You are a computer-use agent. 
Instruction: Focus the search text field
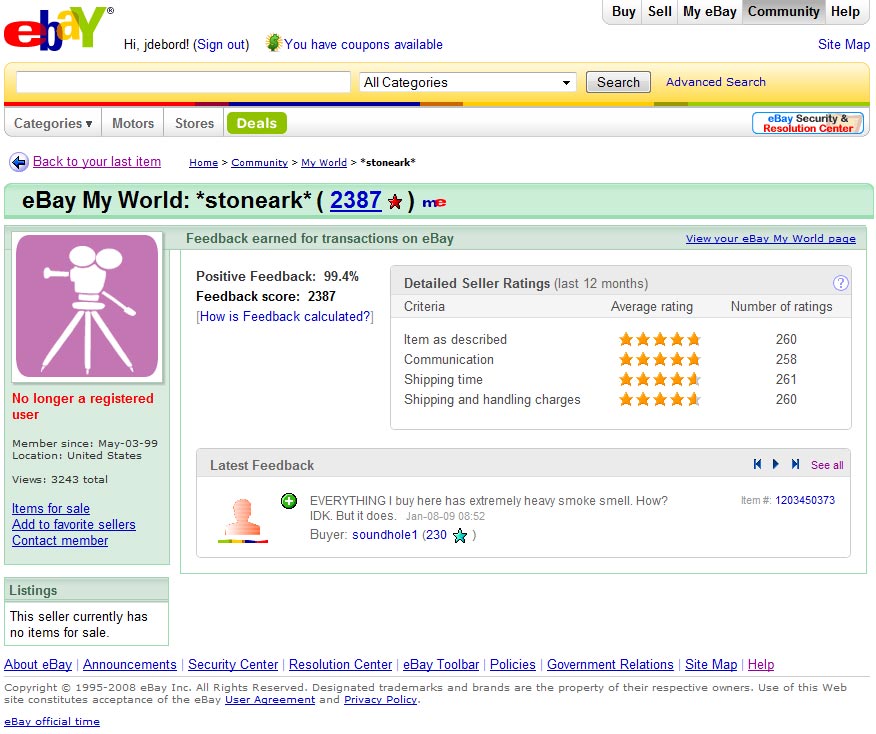point(183,82)
